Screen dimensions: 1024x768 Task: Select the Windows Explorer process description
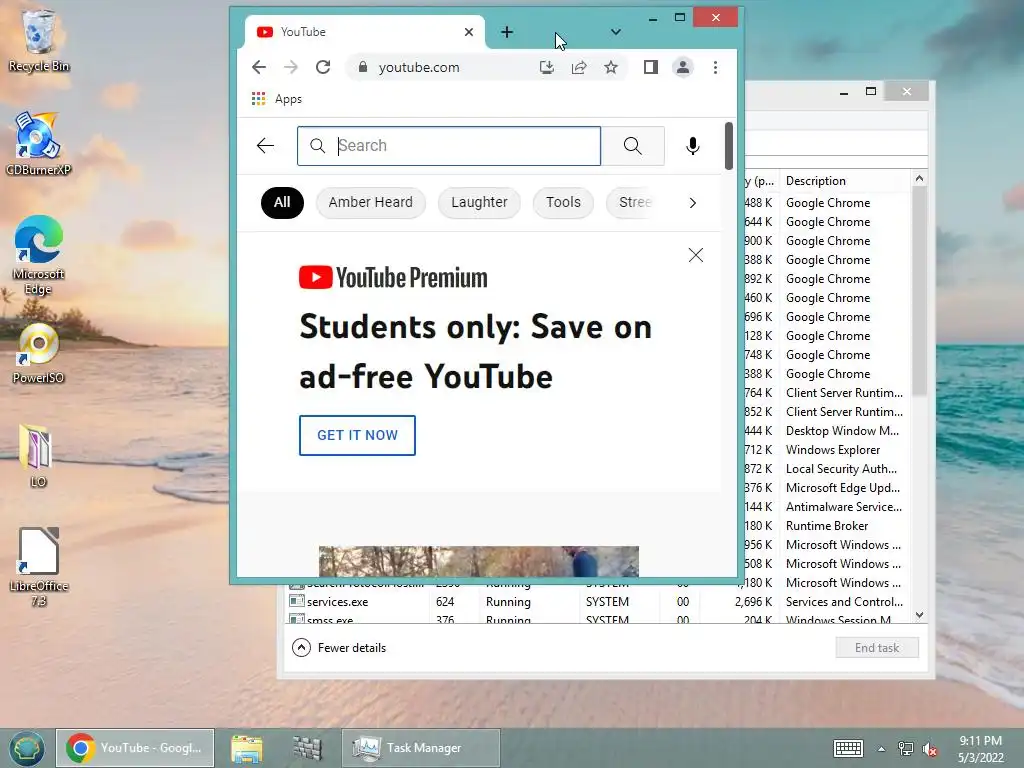coord(833,450)
